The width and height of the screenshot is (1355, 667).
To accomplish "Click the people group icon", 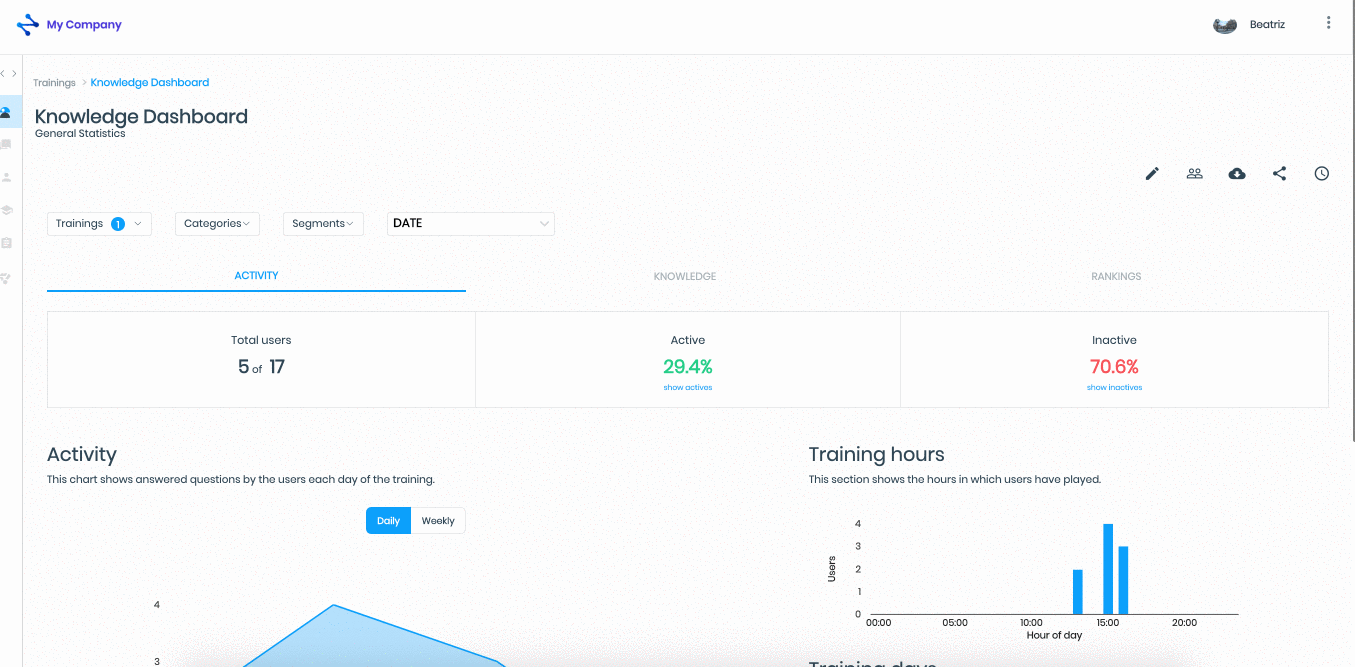I will coord(1194,174).
